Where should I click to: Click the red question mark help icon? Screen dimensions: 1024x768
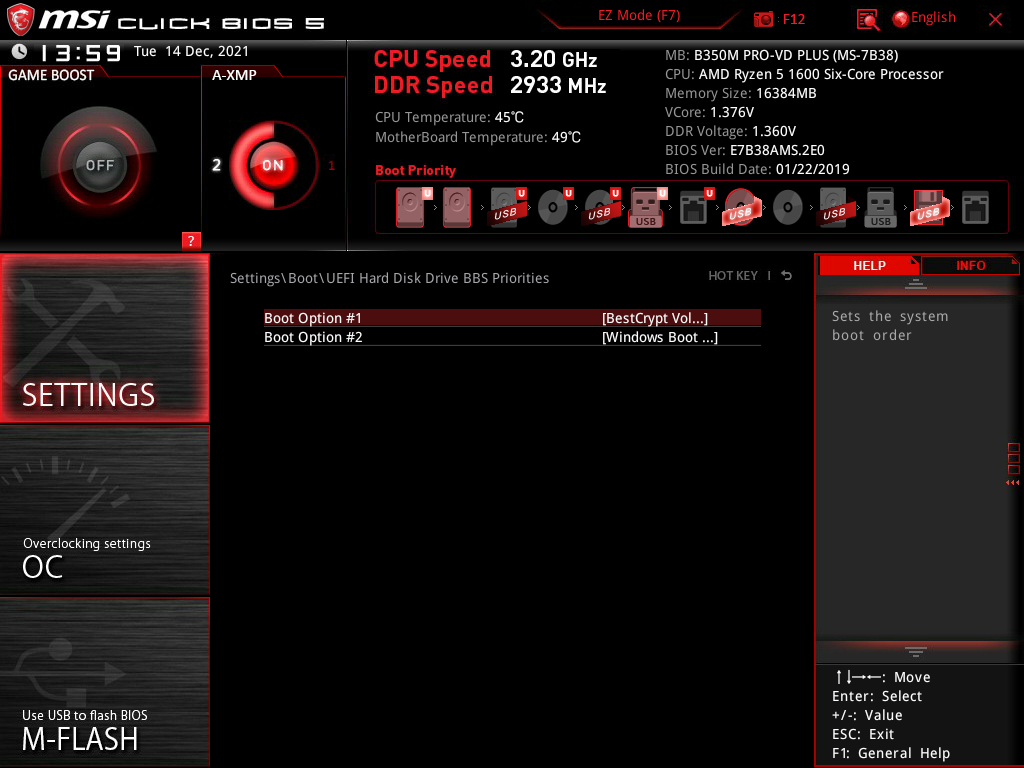[x=191, y=240]
